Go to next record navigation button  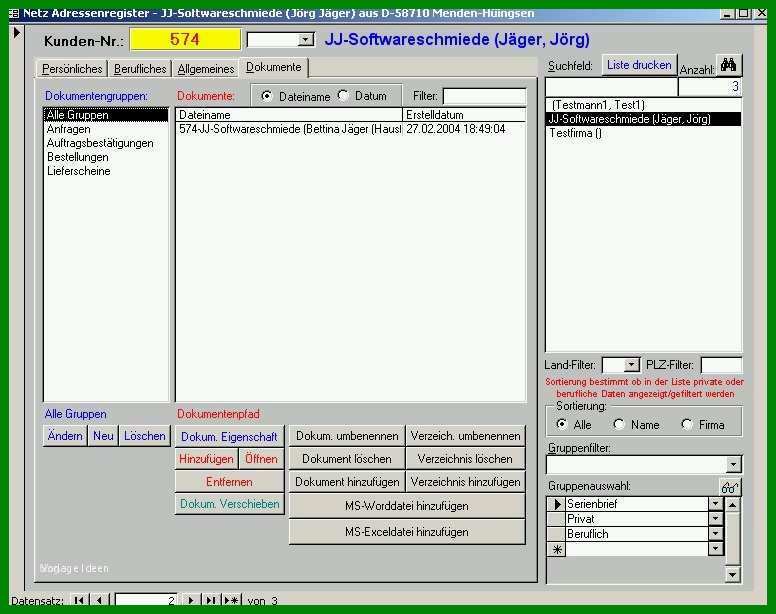[191, 600]
